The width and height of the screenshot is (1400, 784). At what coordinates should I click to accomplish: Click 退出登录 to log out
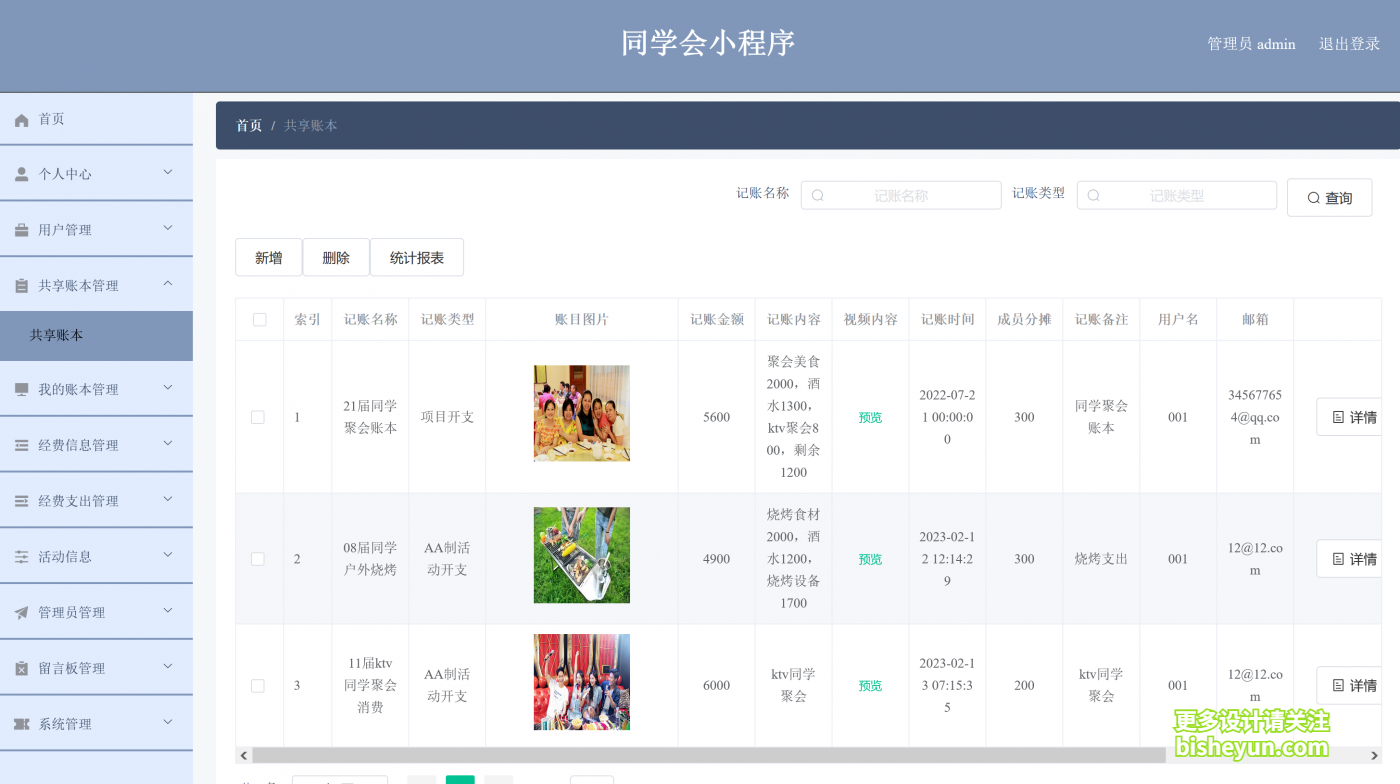click(1349, 44)
